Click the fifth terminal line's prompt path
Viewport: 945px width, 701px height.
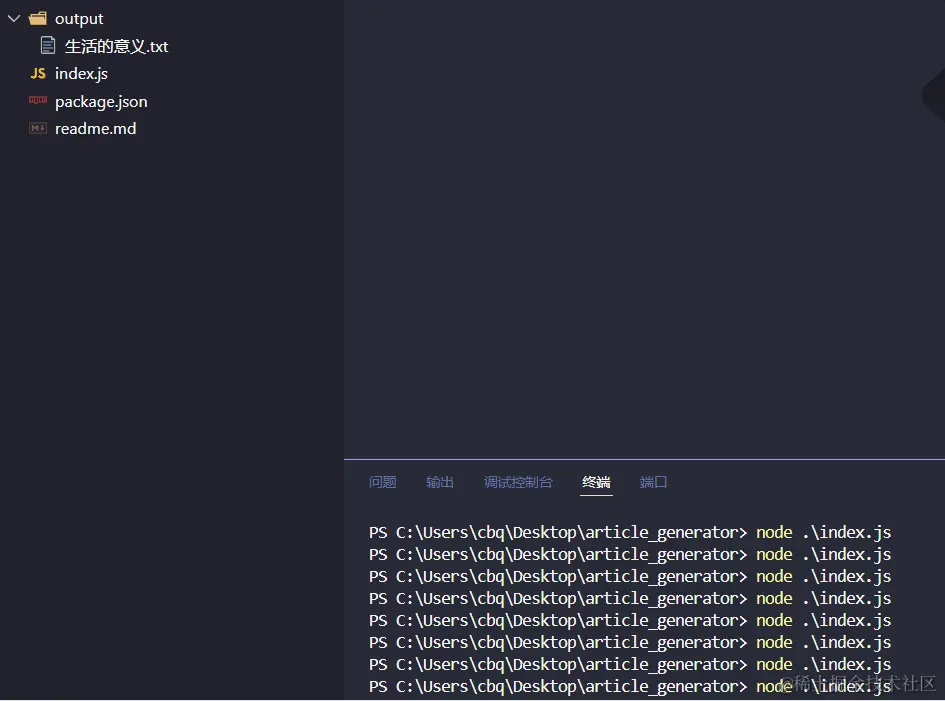pos(558,620)
